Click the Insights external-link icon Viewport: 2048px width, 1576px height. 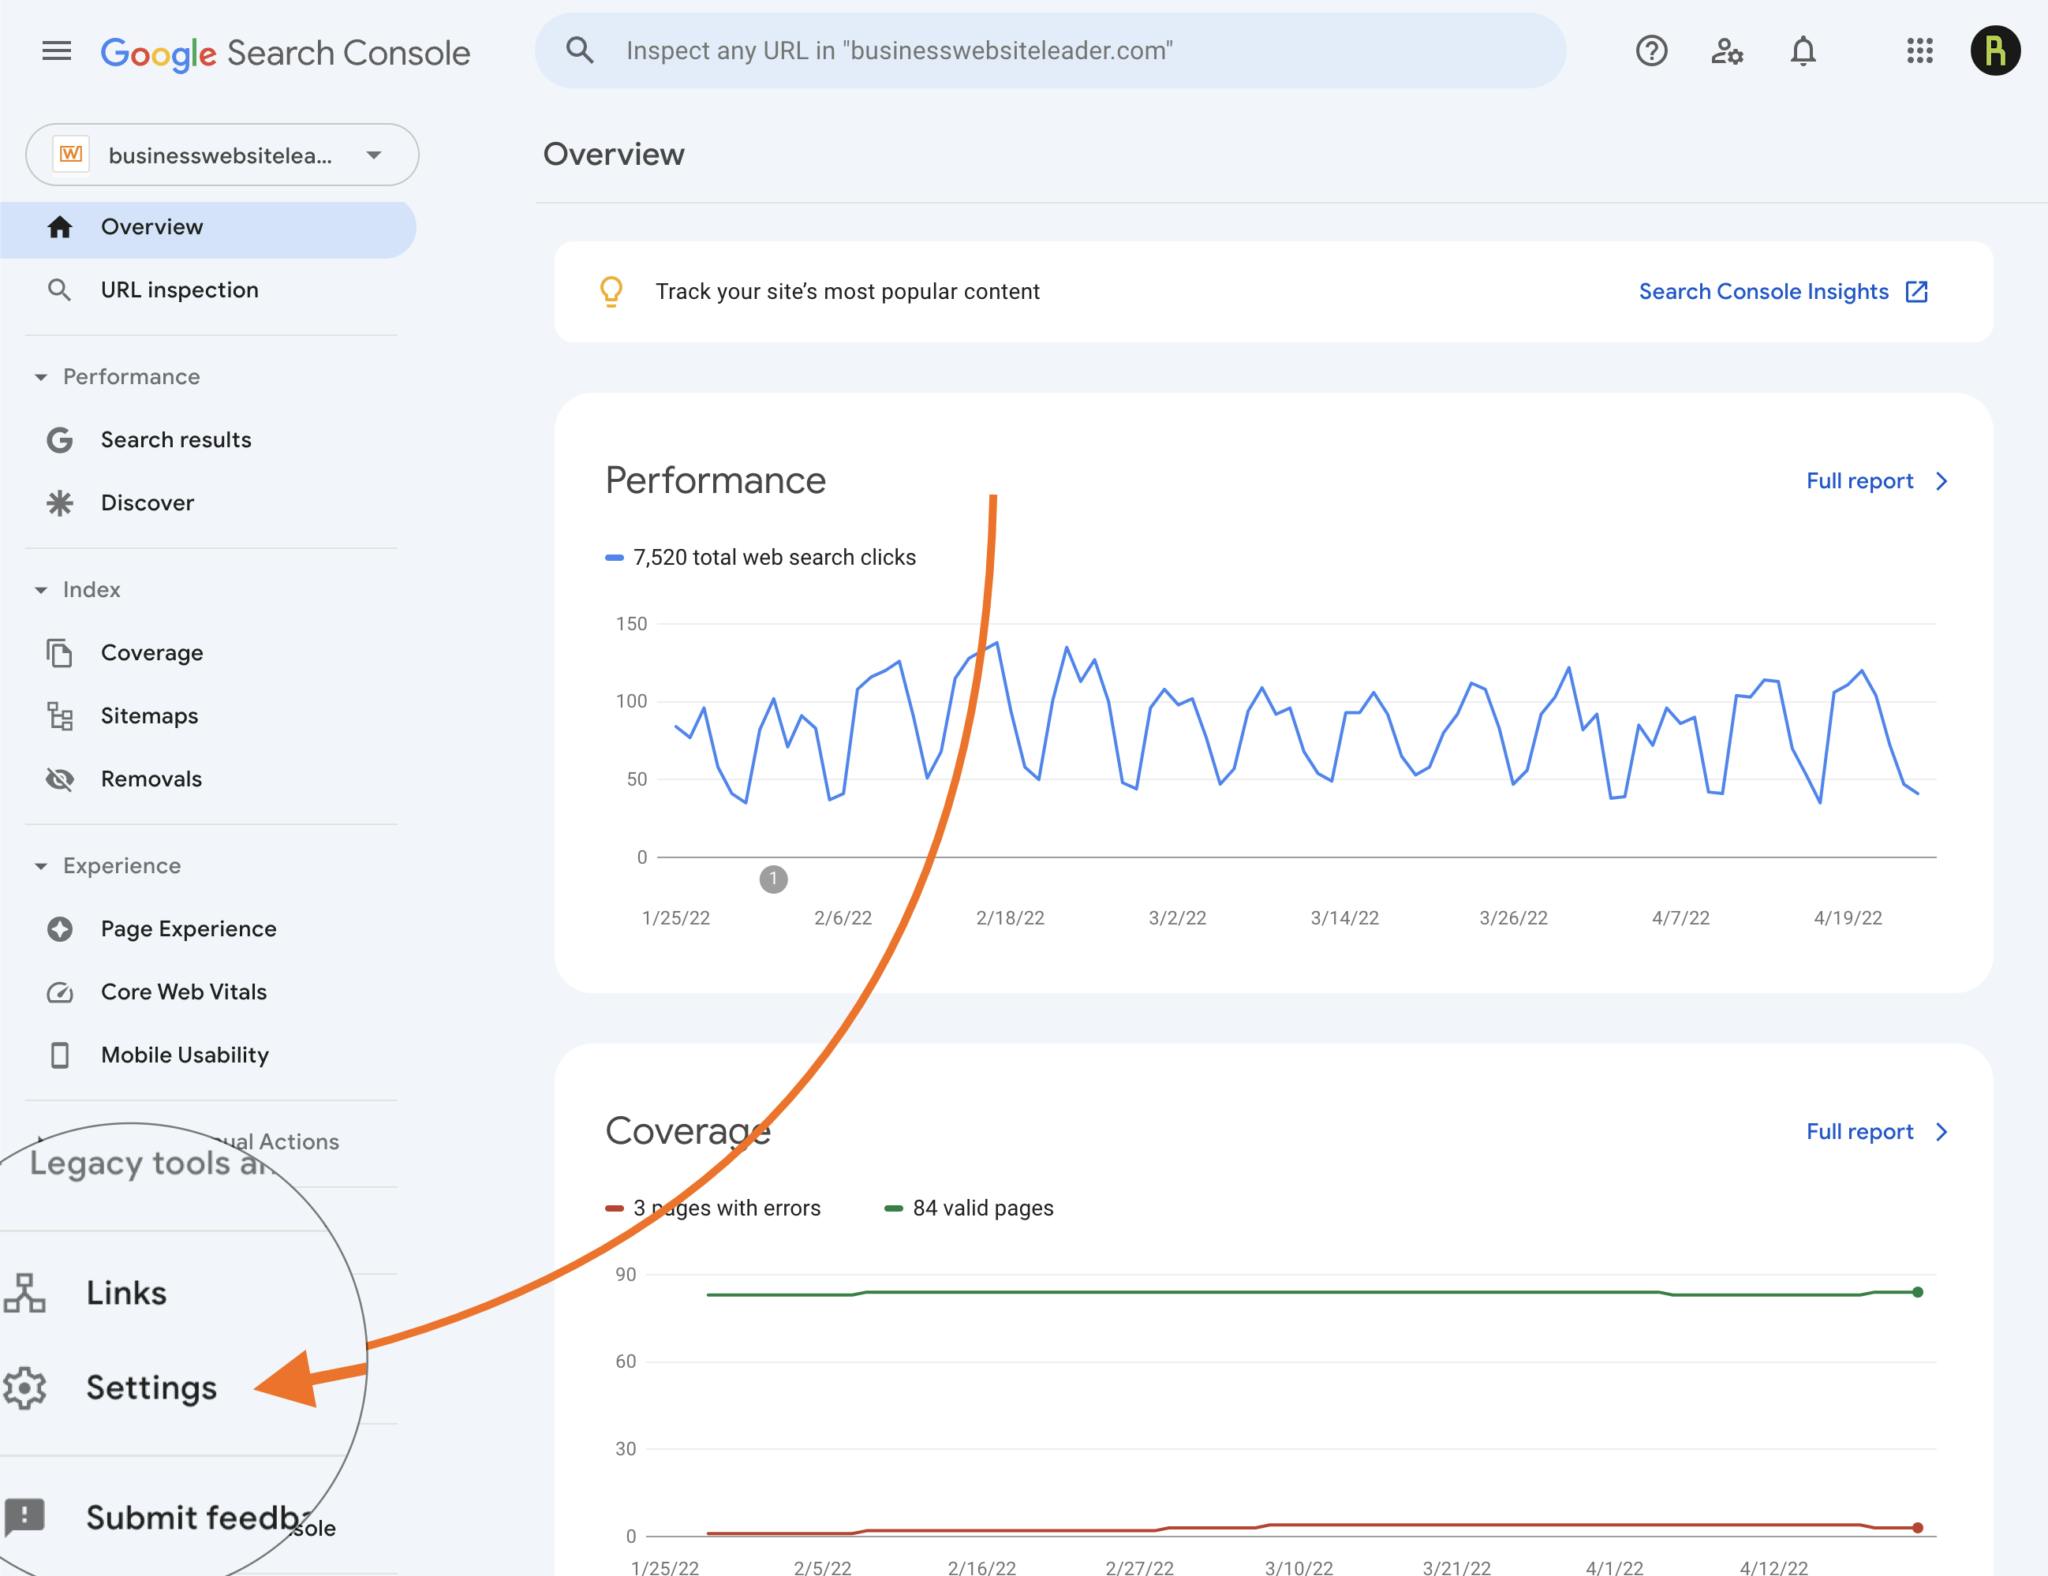[1916, 292]
